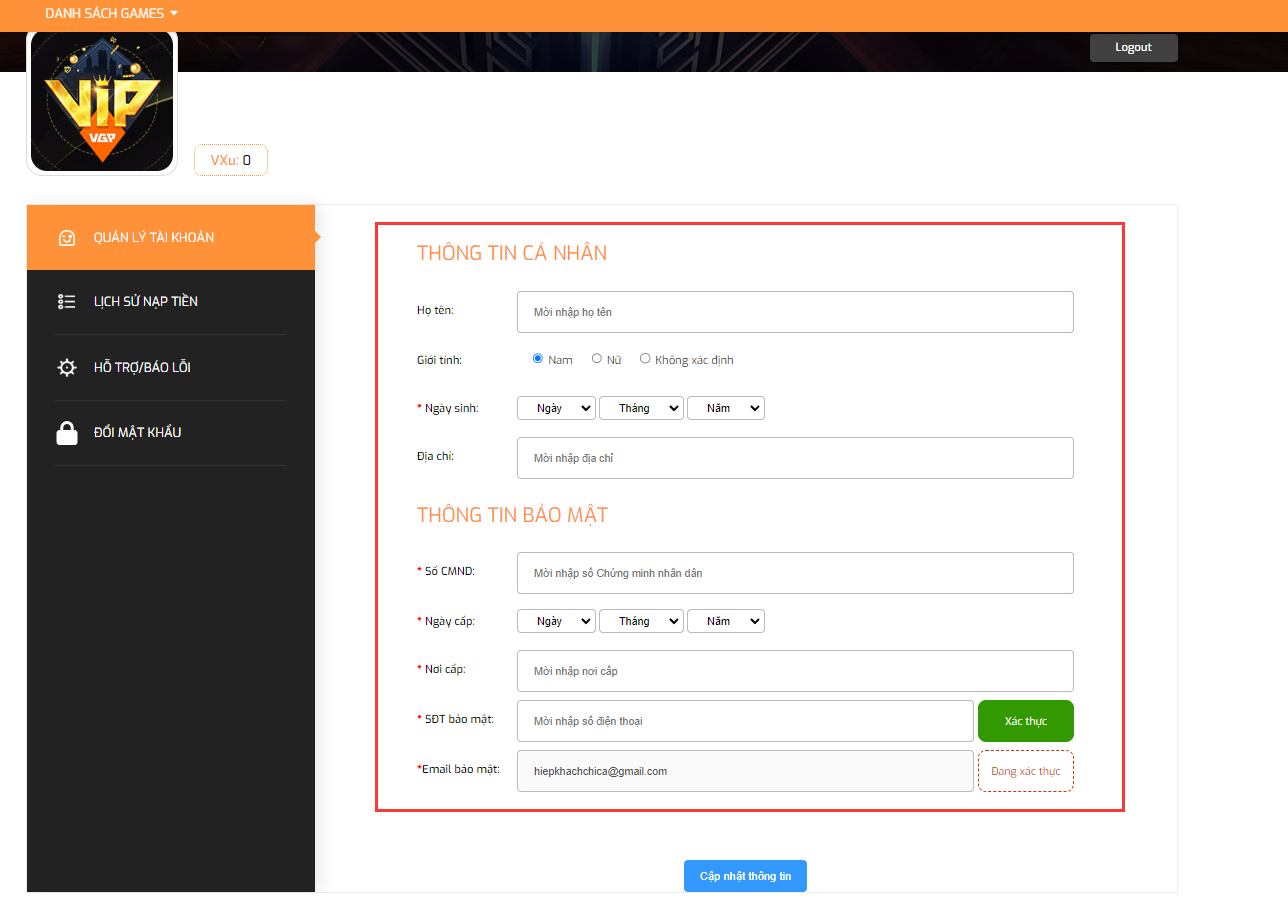Click the account management sidebar icon
Image resolution: width=1288 pixels, height=913 pixels.
(x=67, y=238)
